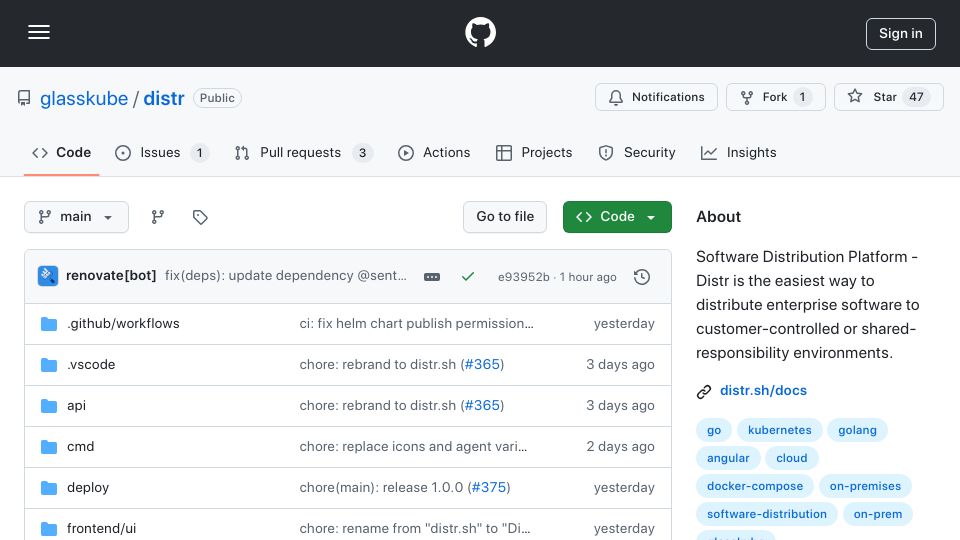Select the go topic tag
This screenshot has width=960, height=540.
[x=714, y=430]
